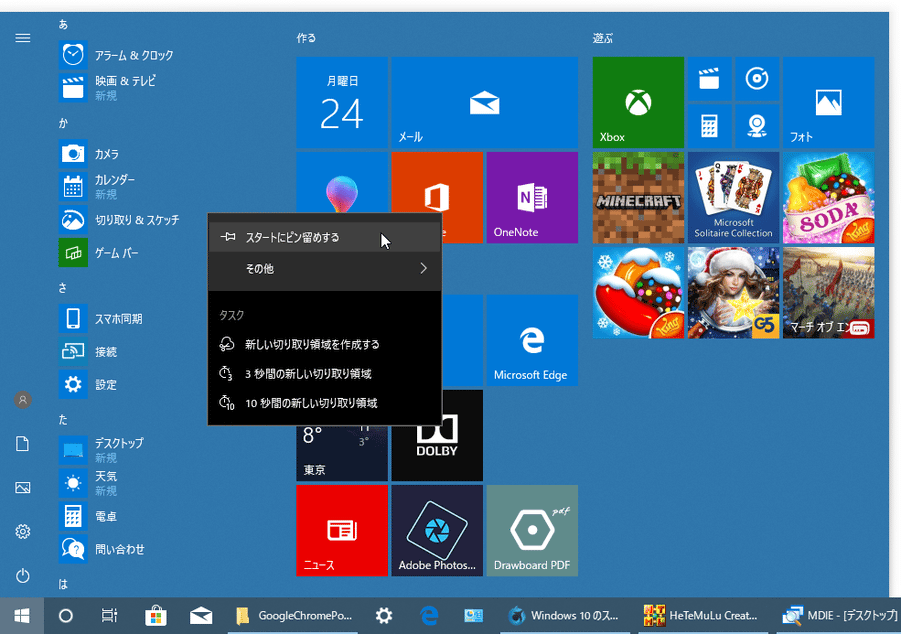Choose 3 秒間の新しい切り取り領域
The height and width of the screenshot is (634, 901).
325,374
